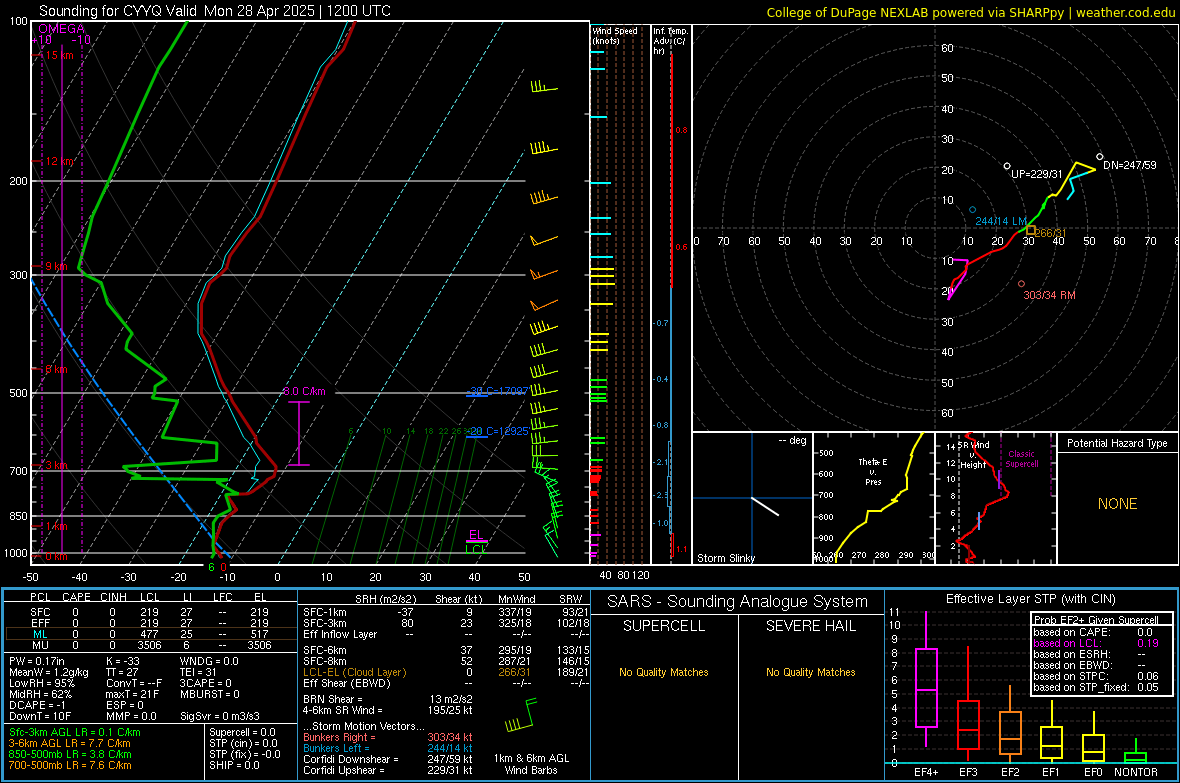Click the Classic Supercell label

point(1022,459)
